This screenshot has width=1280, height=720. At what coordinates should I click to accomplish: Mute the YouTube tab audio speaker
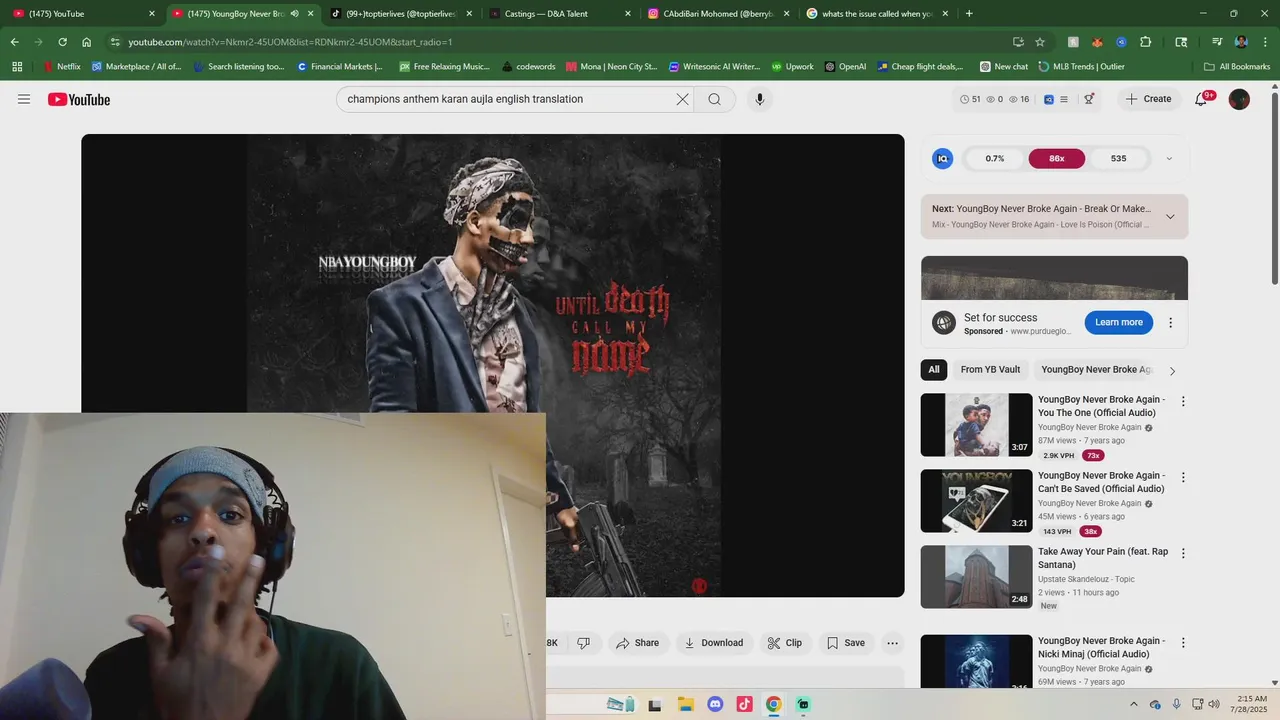point(294,14)
